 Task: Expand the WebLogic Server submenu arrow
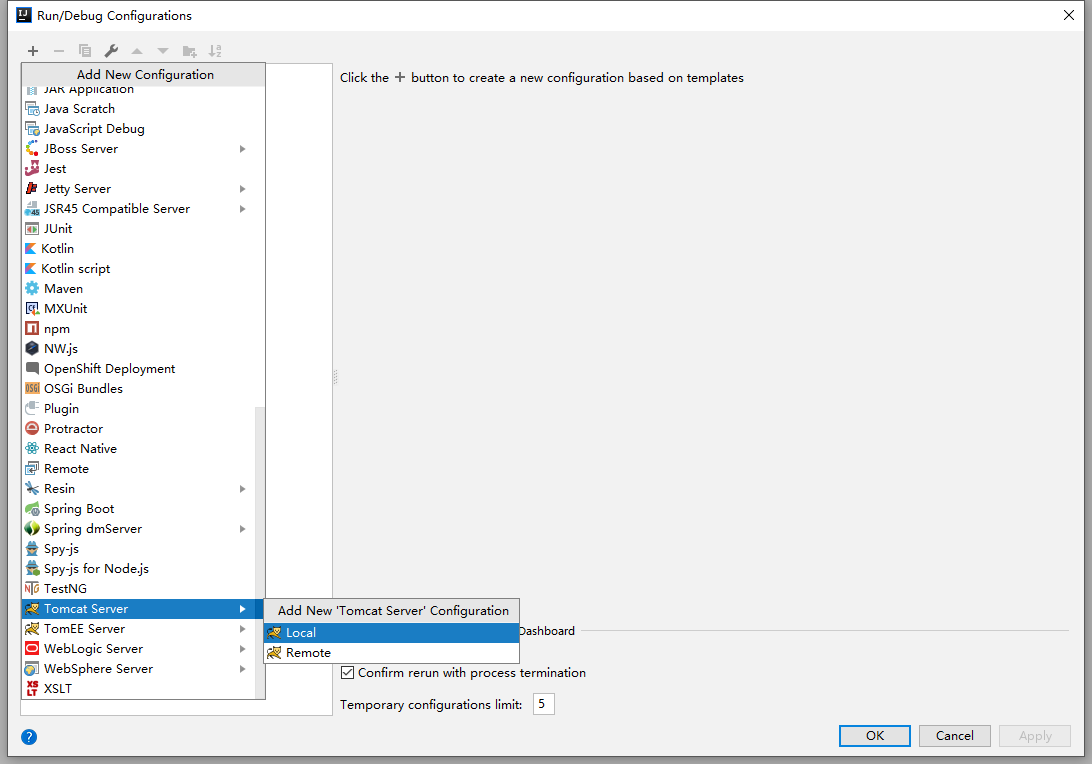(242, 648)
